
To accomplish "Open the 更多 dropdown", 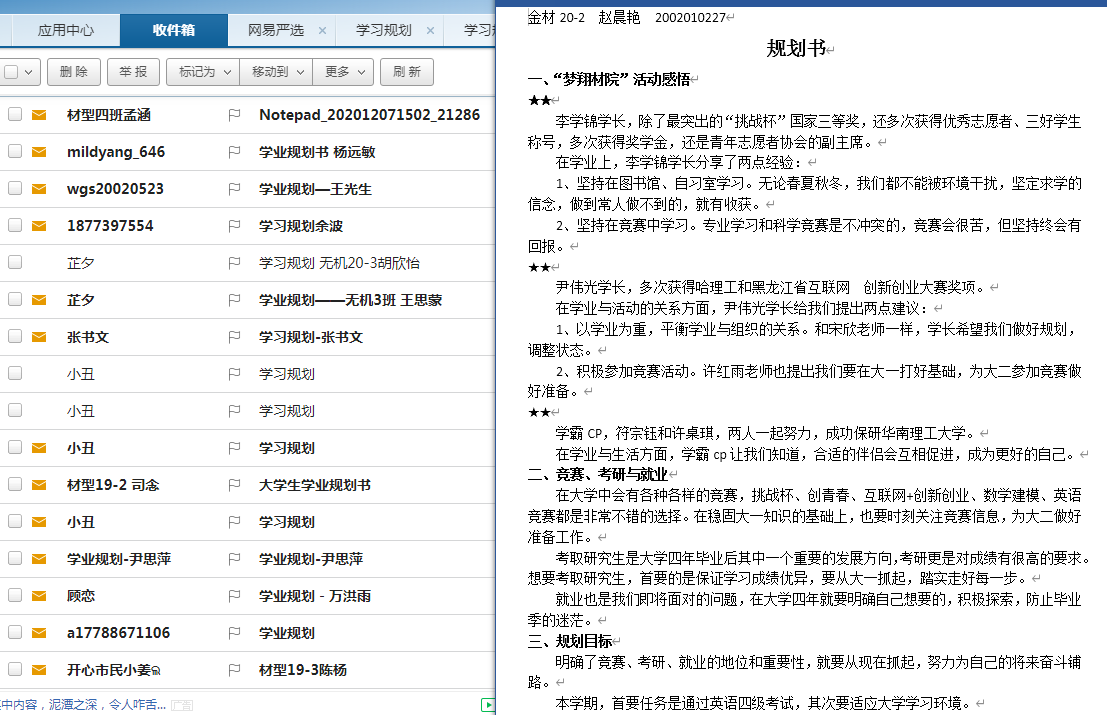I will (x=345, y=72).
